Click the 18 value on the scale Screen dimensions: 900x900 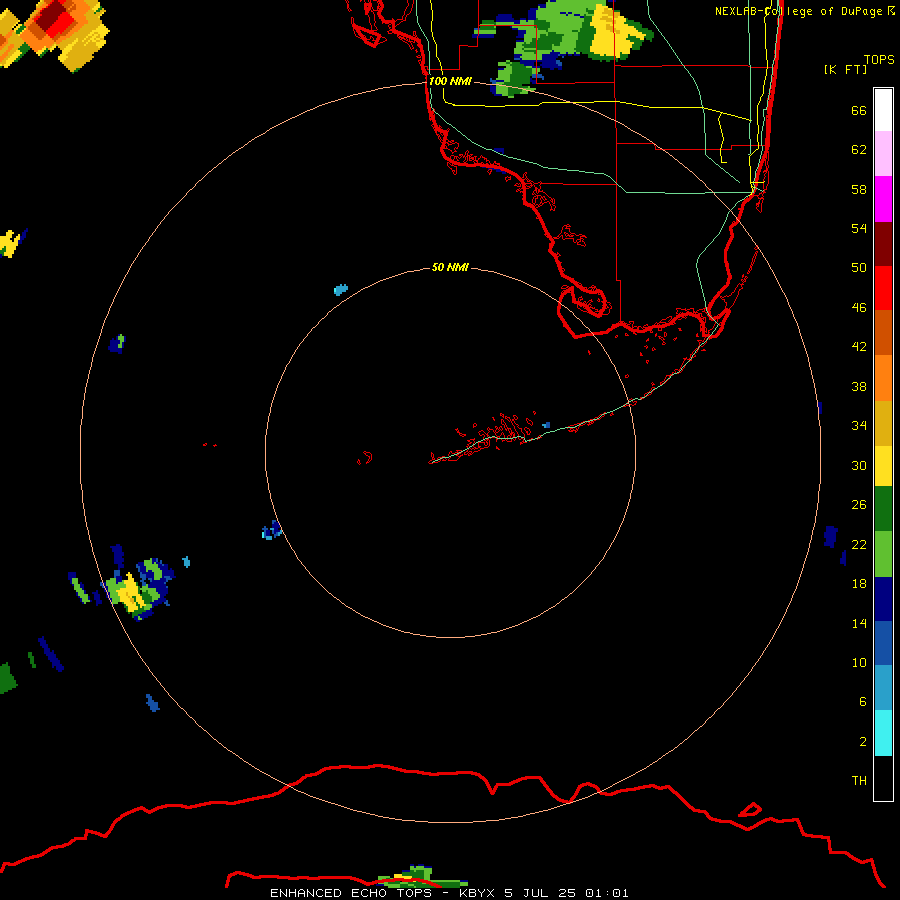[859, 583]
